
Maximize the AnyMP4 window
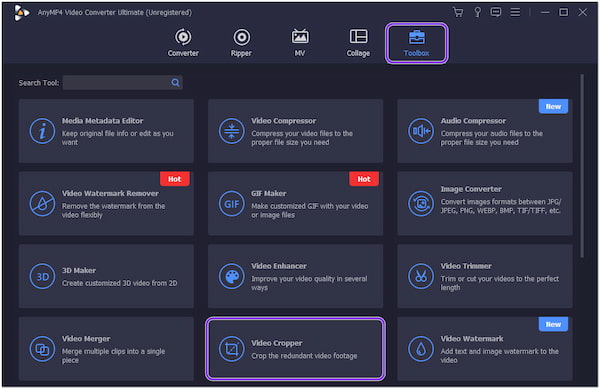coord(564,12)
